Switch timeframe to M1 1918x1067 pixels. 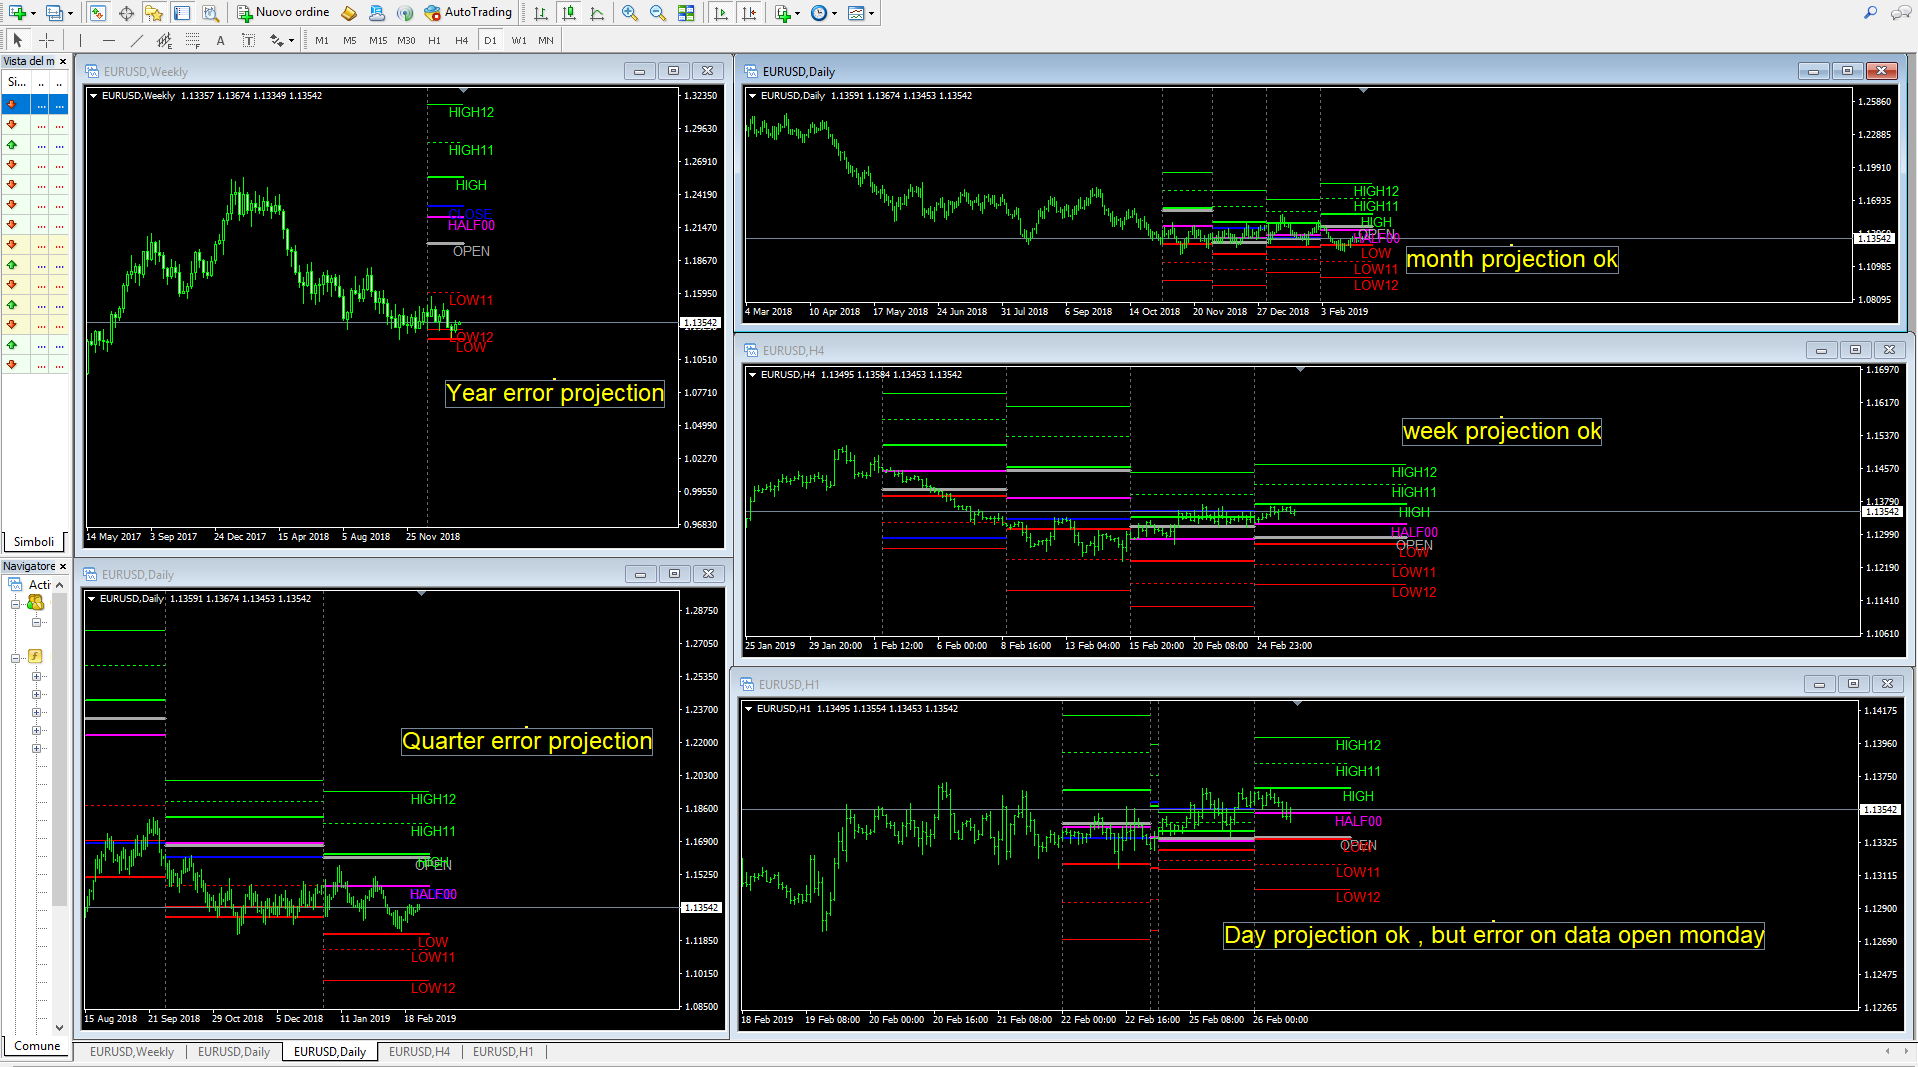point(322,41)
